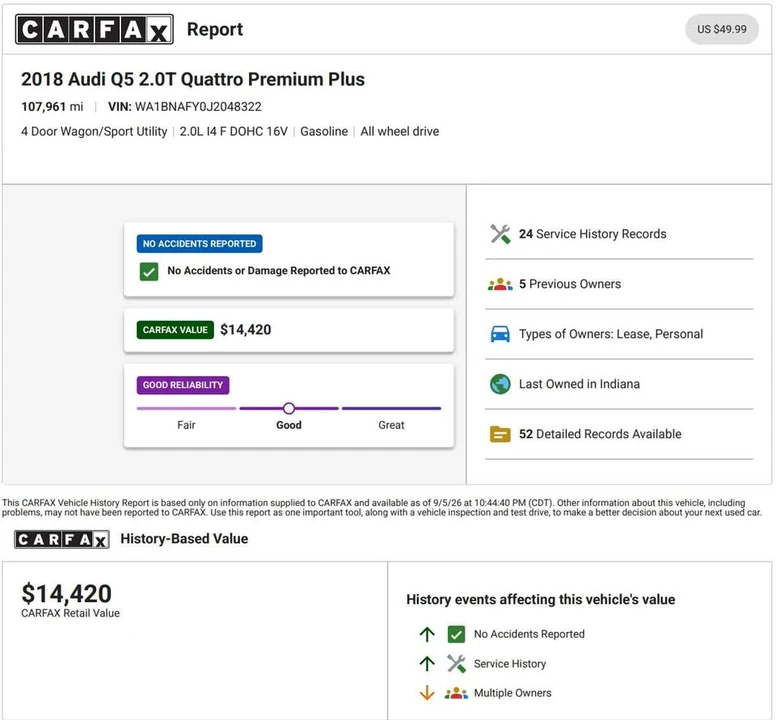Click the Good reliability label

289,425
